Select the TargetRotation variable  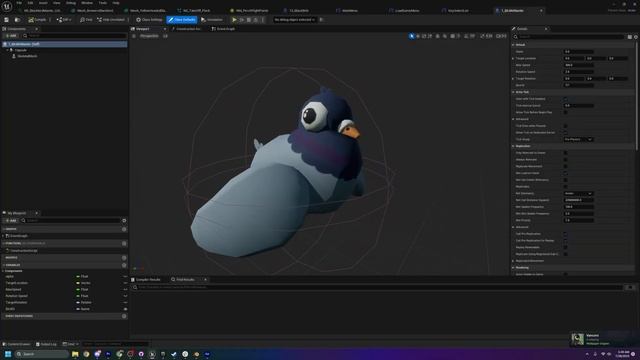click(16, 302)
